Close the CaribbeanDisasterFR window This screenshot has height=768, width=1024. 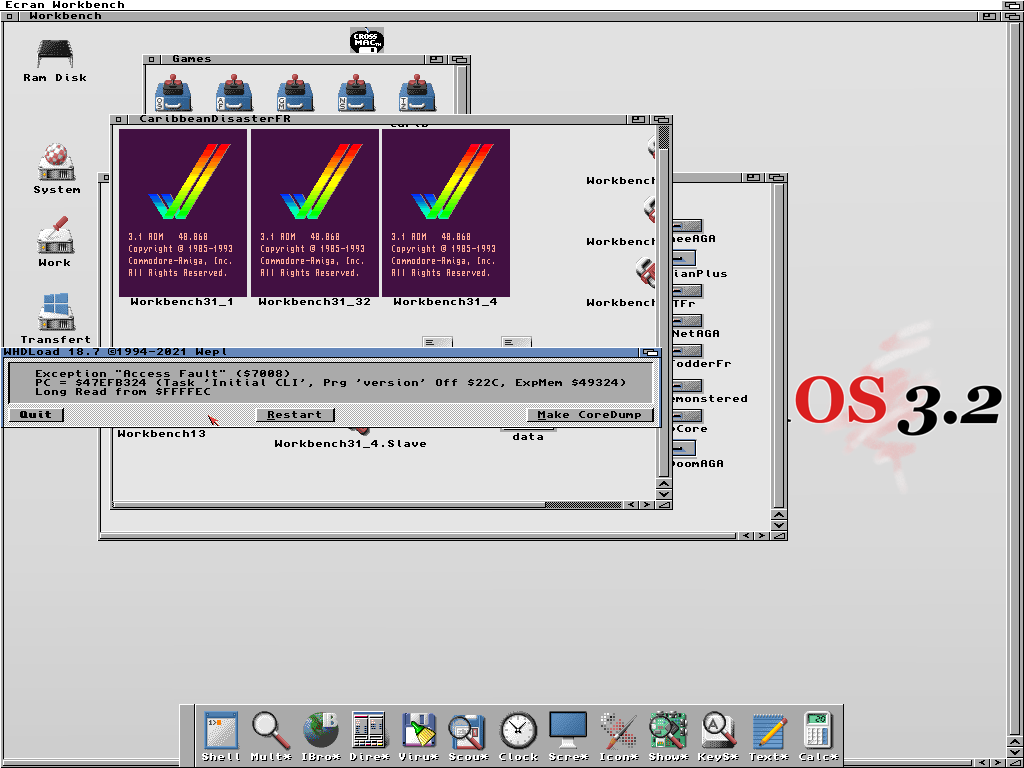tap(118, 120)
